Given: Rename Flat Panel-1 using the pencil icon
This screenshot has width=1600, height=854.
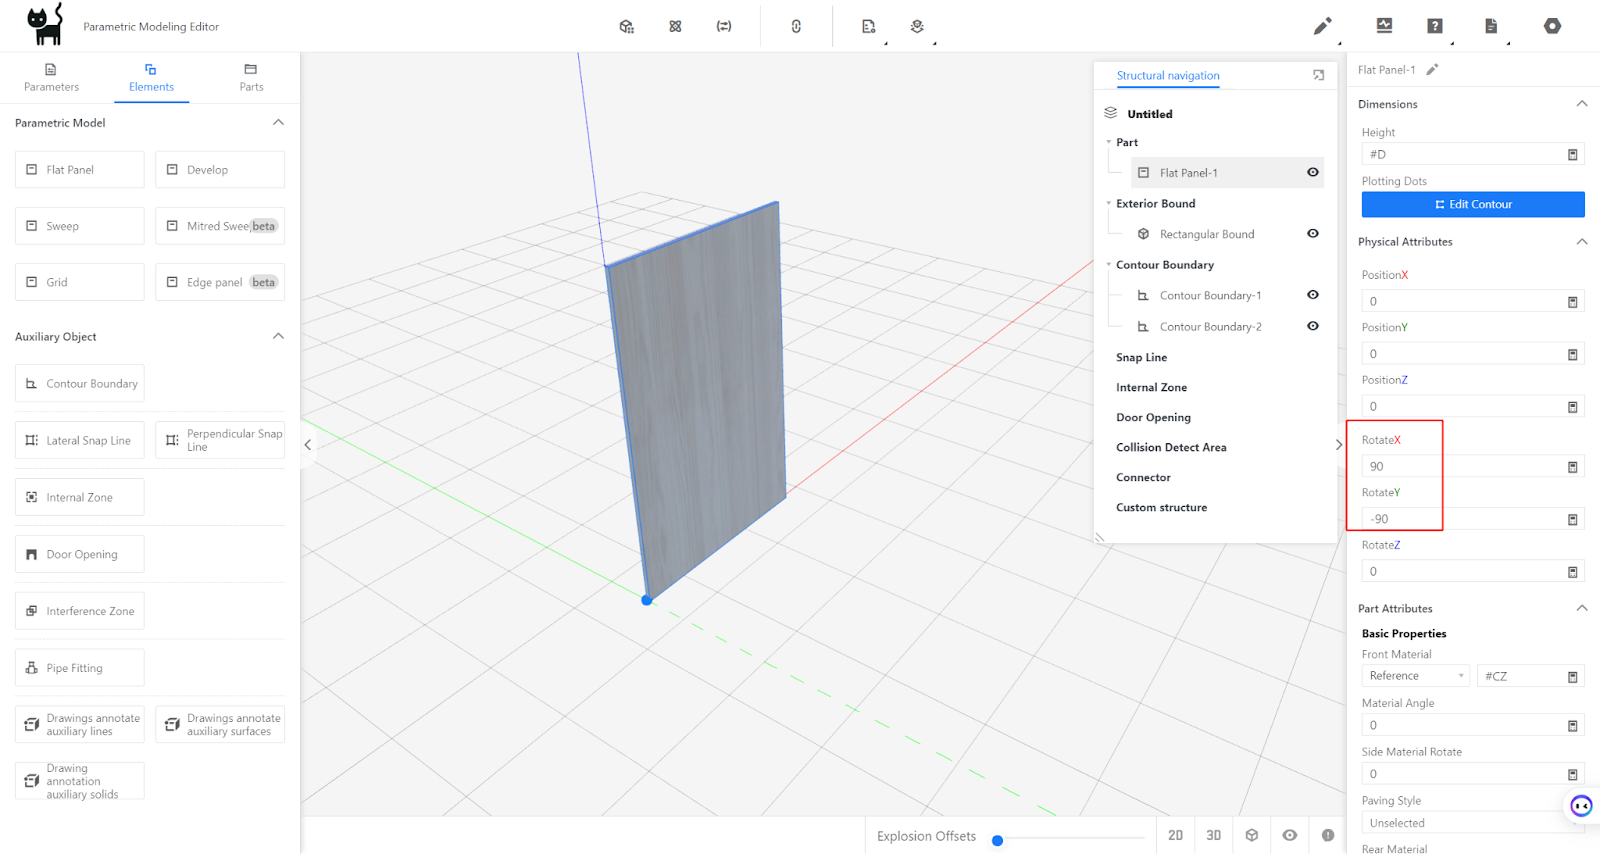Looking at the screenshot, I should tap(1432, 70).
